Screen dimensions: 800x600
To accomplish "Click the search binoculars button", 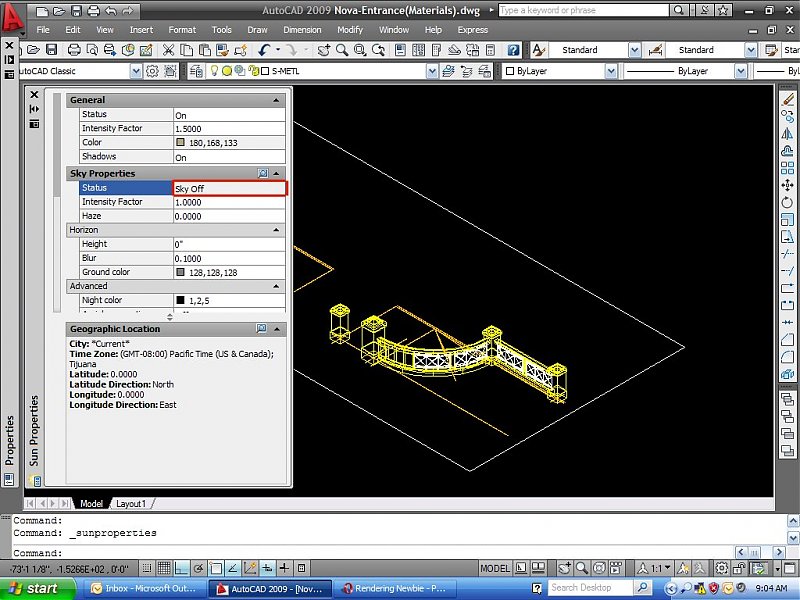I will tap(678, 10).
